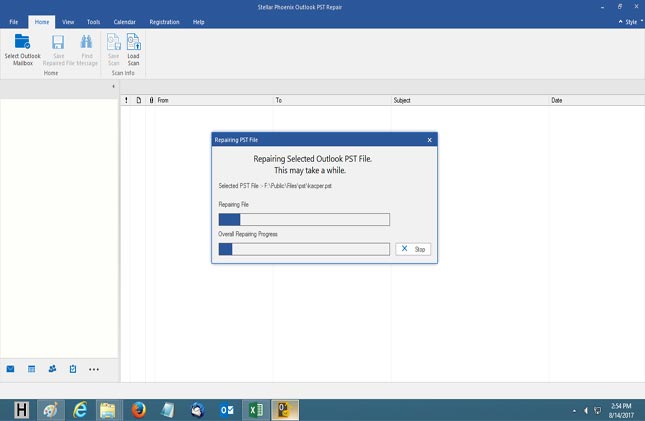The image size is (645, 421).
Task: Open Internet Explorer from the taskbar
Action: (80, 410)
